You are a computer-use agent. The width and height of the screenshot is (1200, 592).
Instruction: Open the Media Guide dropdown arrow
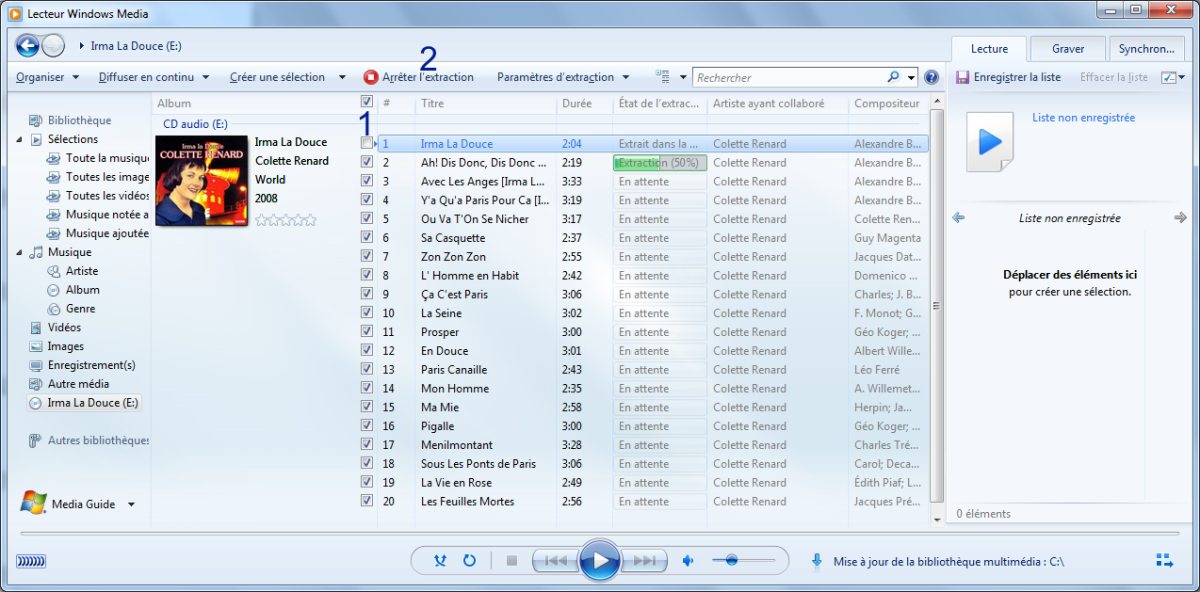click(131, 504)
